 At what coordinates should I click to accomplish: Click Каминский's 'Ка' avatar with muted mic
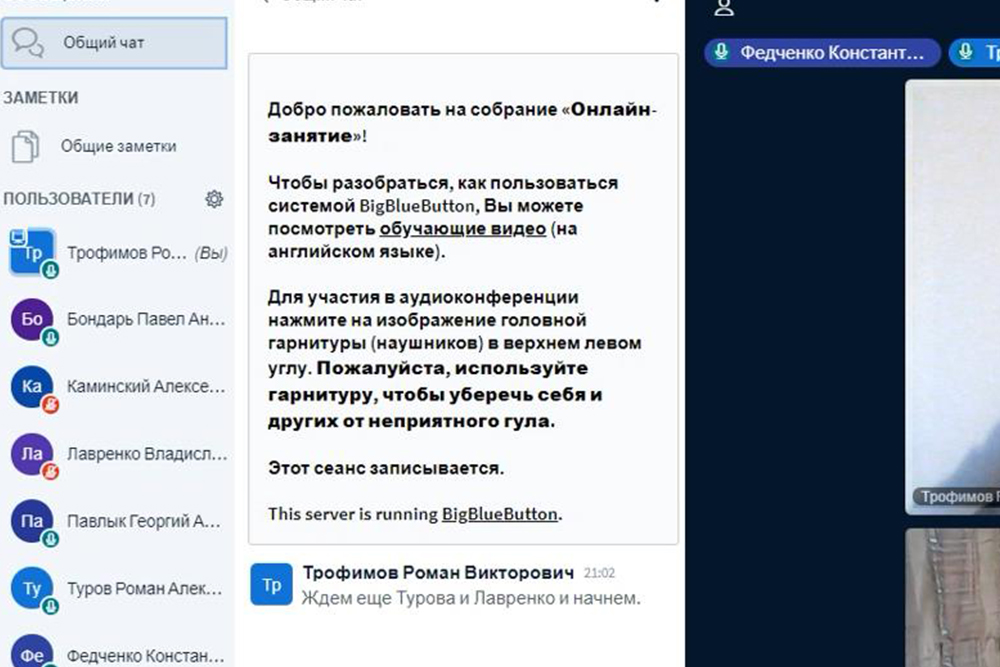point(31,387)
